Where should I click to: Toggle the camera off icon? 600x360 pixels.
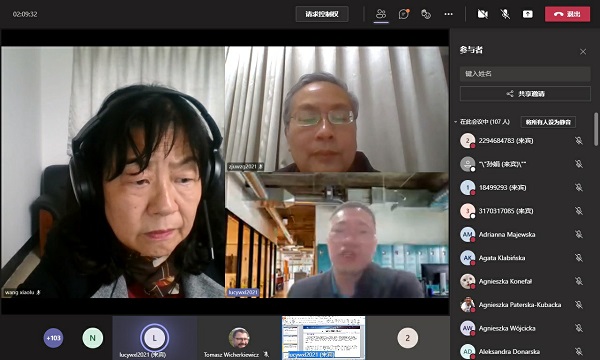pyautogui.click(x=483, y=14)
